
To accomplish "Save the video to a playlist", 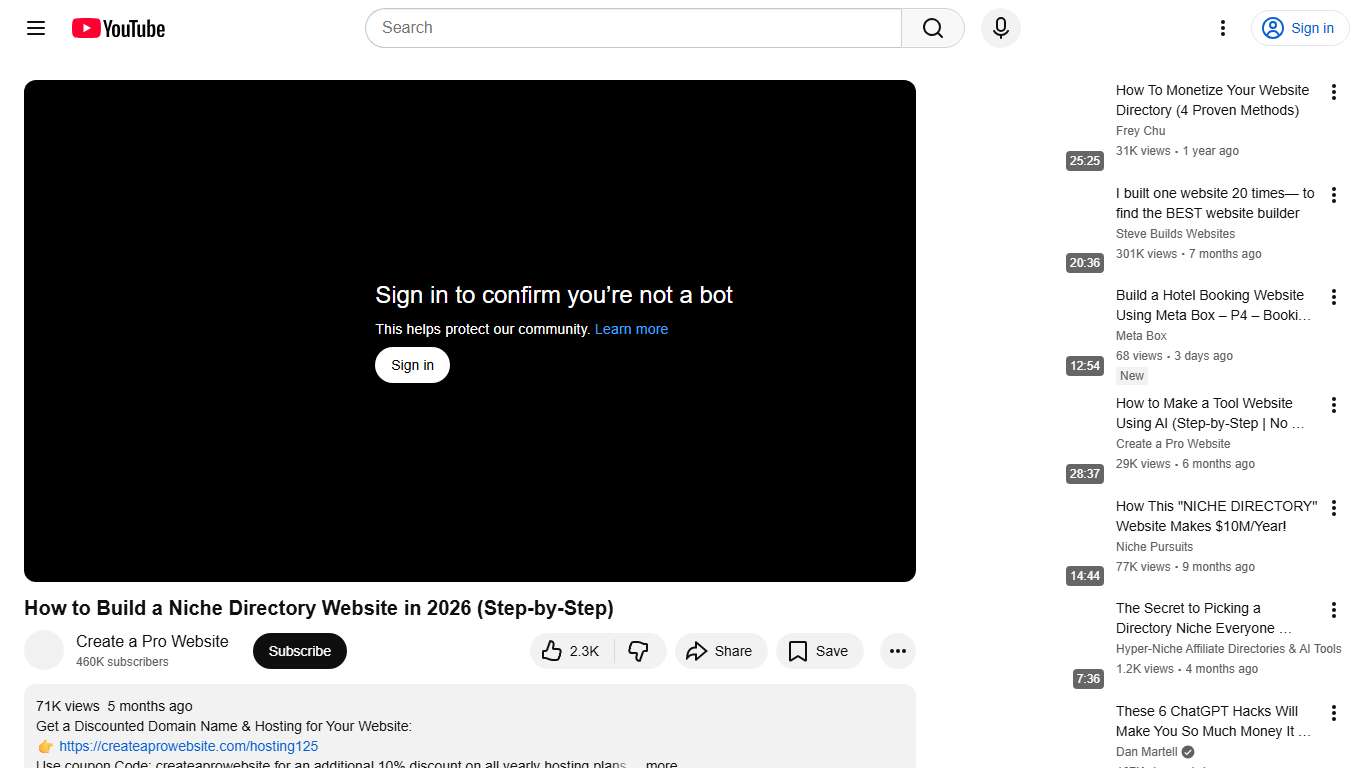I will pyautogui.click(x=819, y=650).
